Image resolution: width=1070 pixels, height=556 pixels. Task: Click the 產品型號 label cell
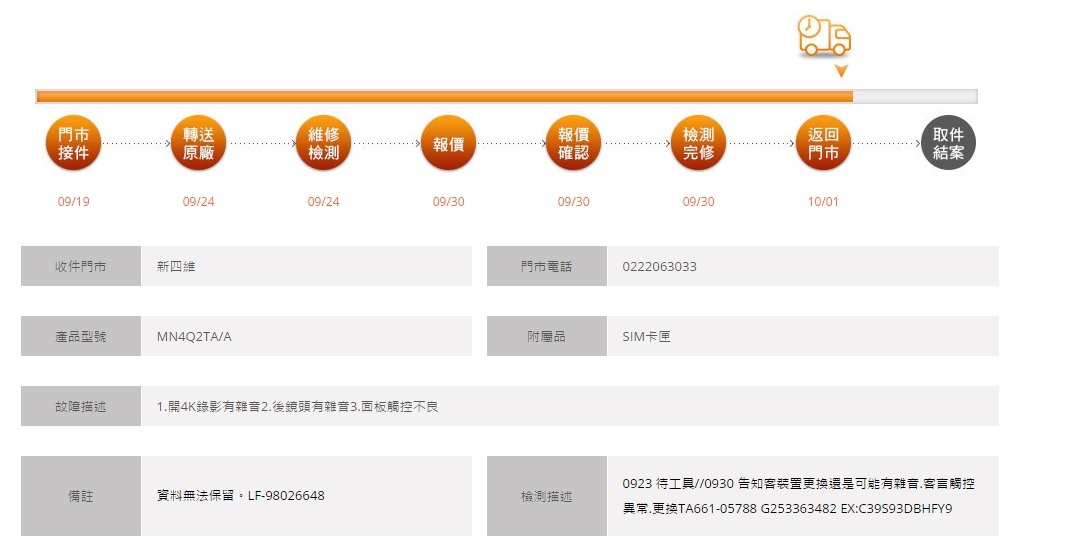(81, 336)
